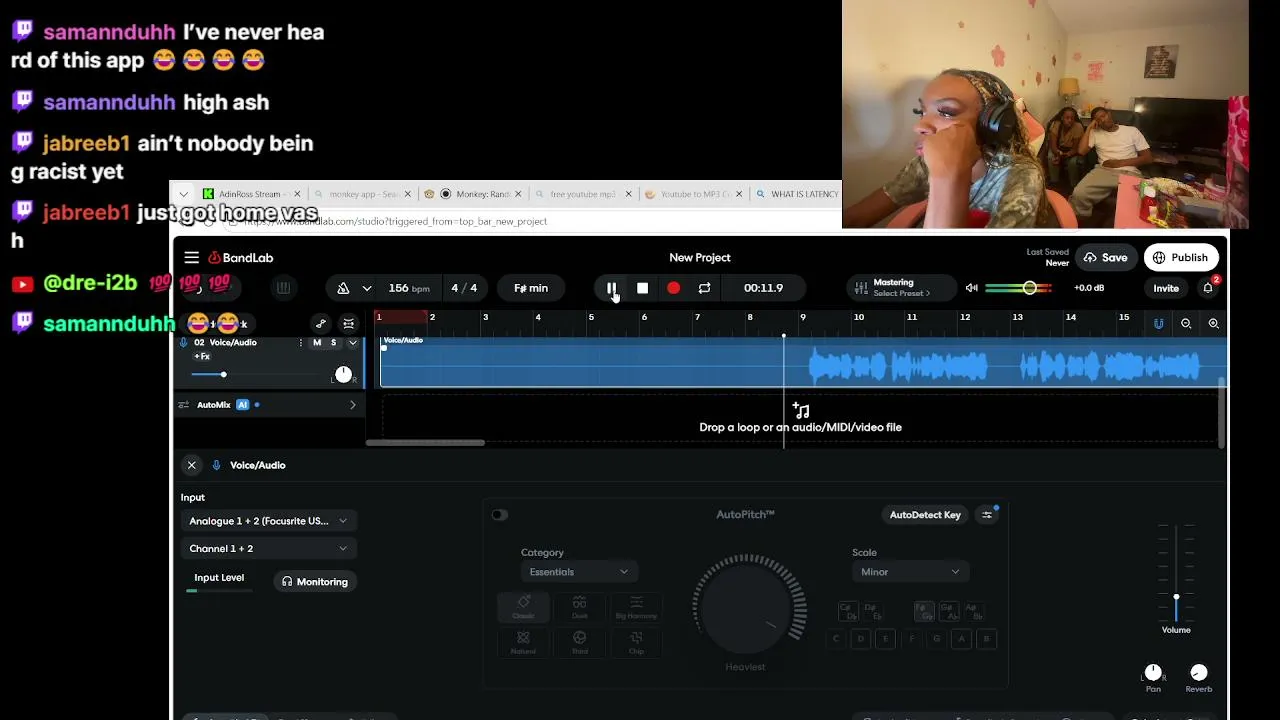Viewport: 1280px width, 720px height.
Task: Select the Chip AutoPitch preset
Action: pos(636,642)
